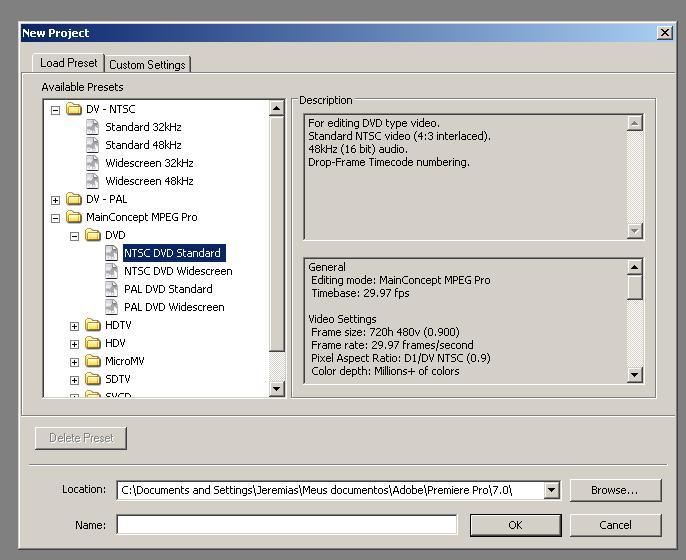
Task: Close the New Project dialog window
Action: [x=665, y=33]
